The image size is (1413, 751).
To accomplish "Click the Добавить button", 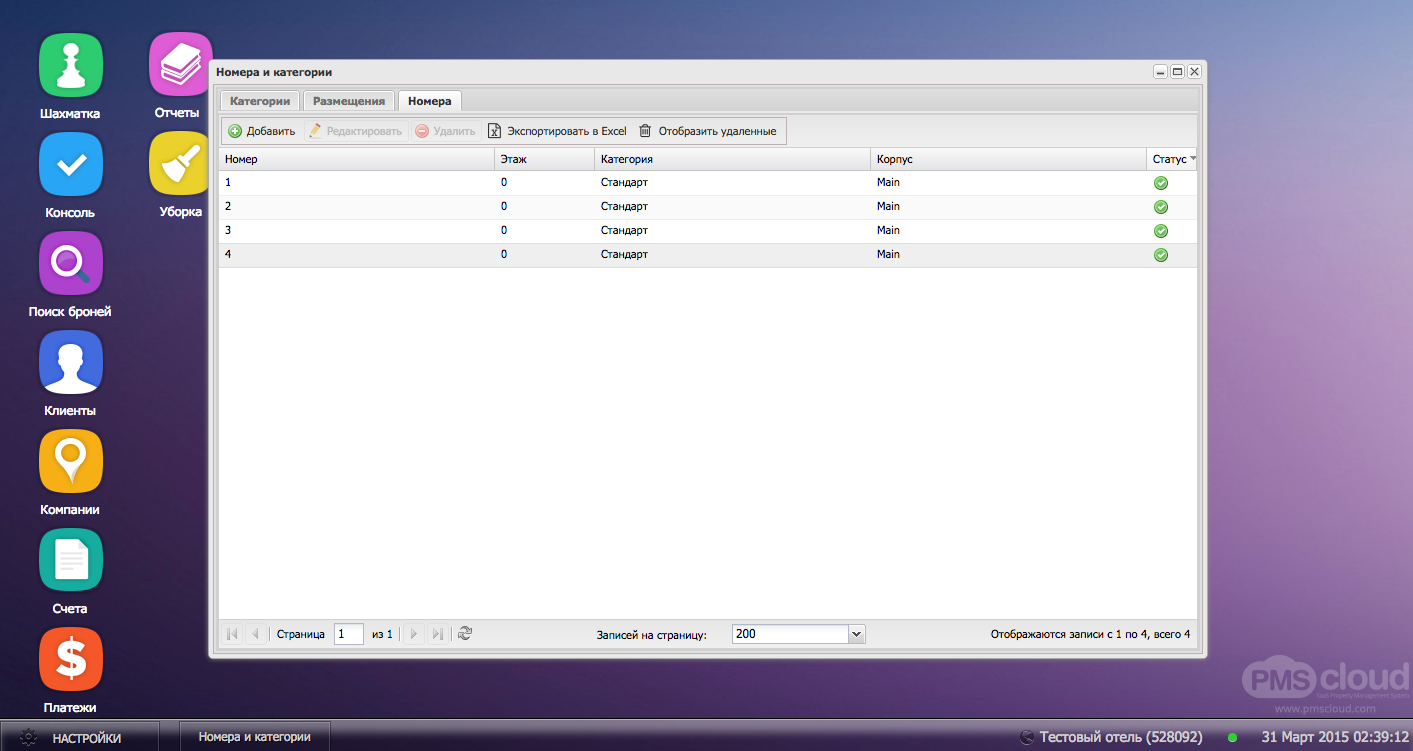I will (x=262, y=131).
